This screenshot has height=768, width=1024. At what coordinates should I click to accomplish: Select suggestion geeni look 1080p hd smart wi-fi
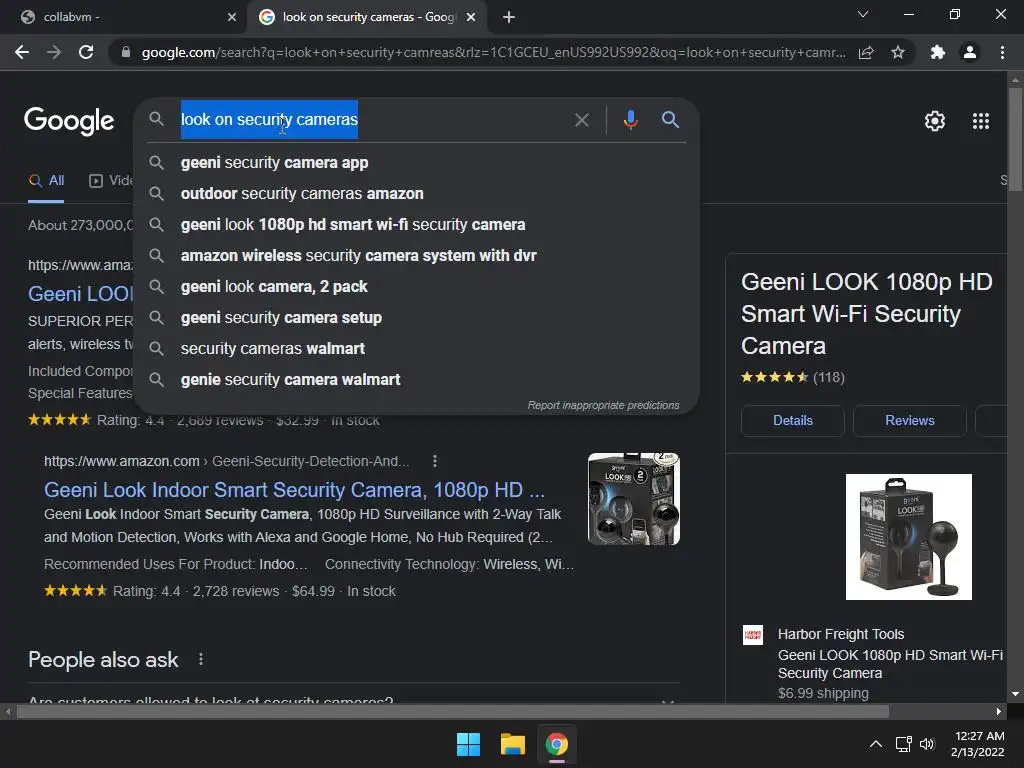point(416,225)
